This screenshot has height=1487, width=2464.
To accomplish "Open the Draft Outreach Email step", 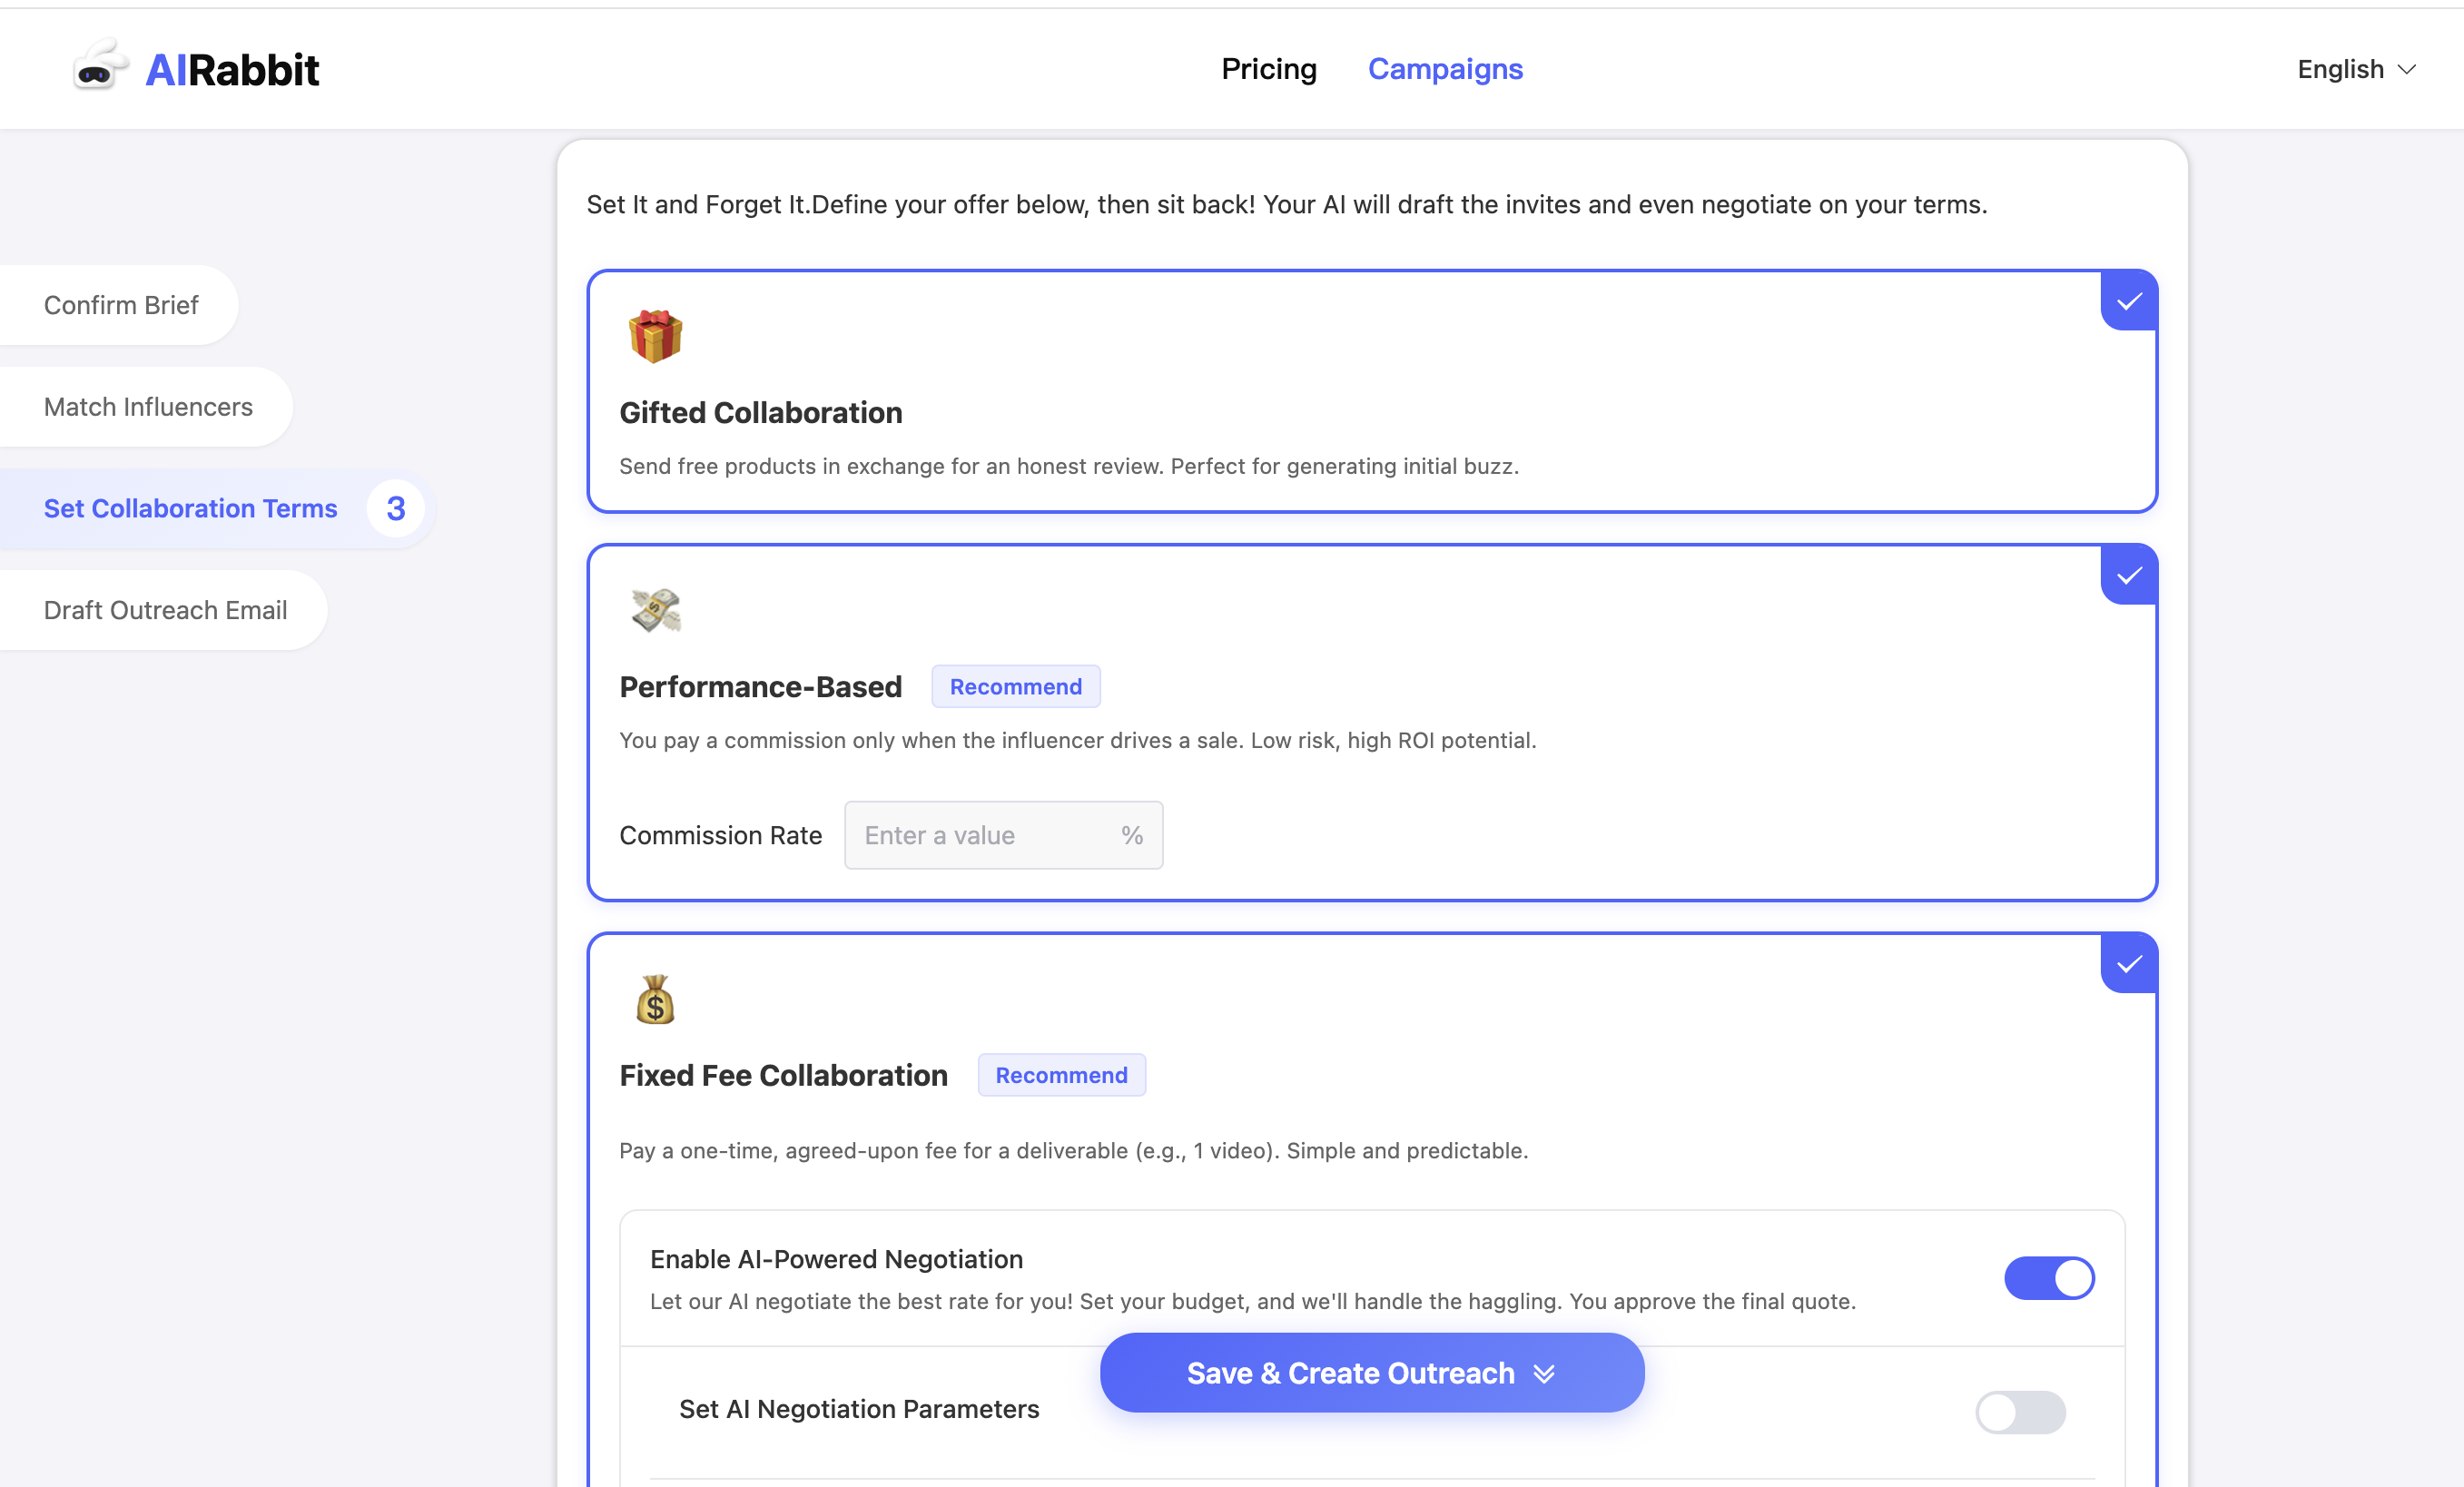I will (x=165, y=609).
